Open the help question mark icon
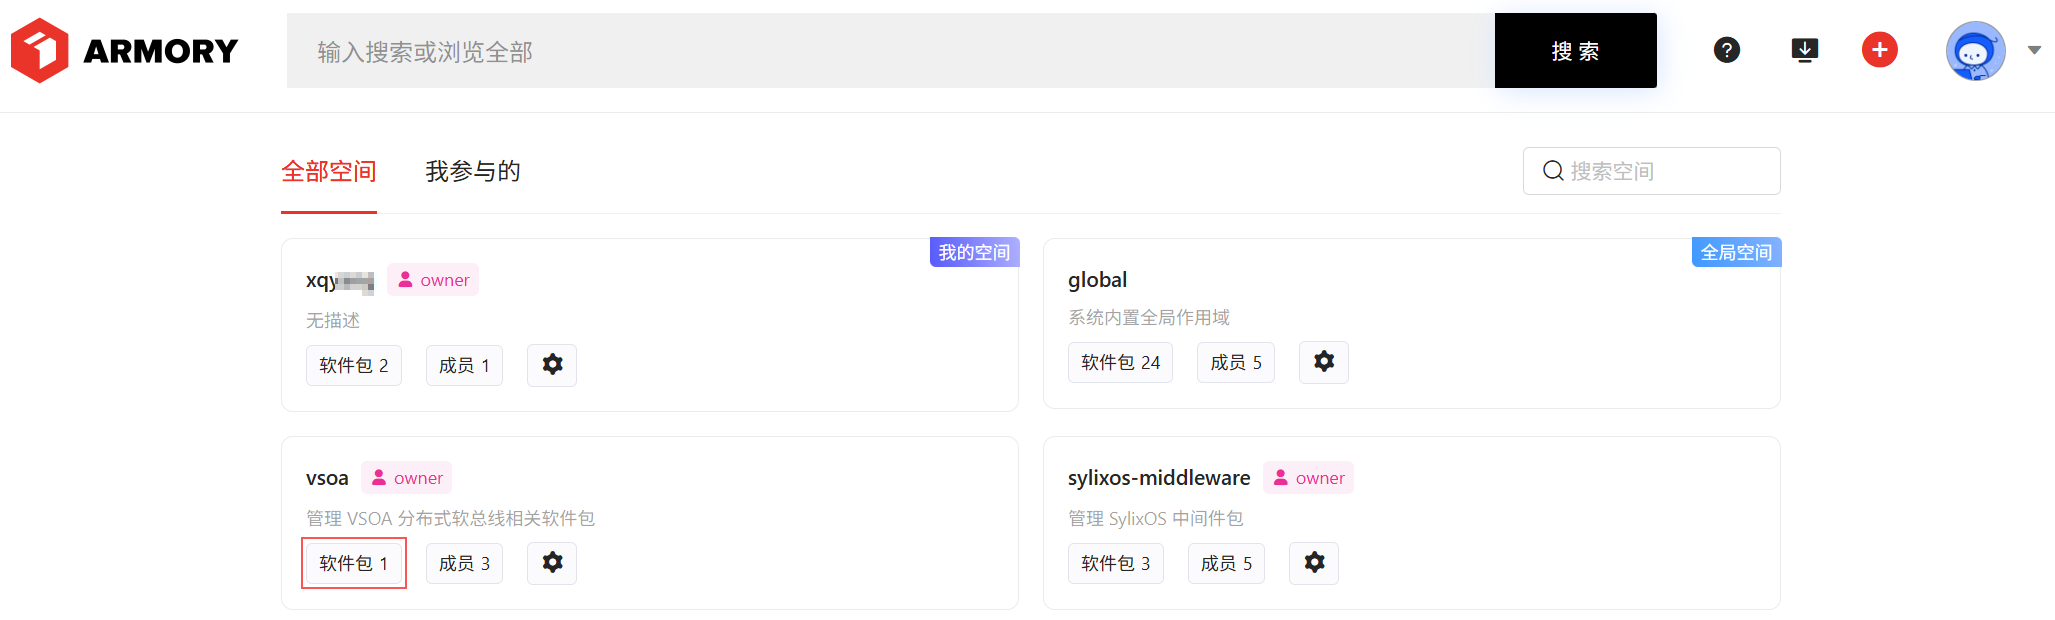Viewport: 2055px width, 620px height. (x=1726, y=50)
